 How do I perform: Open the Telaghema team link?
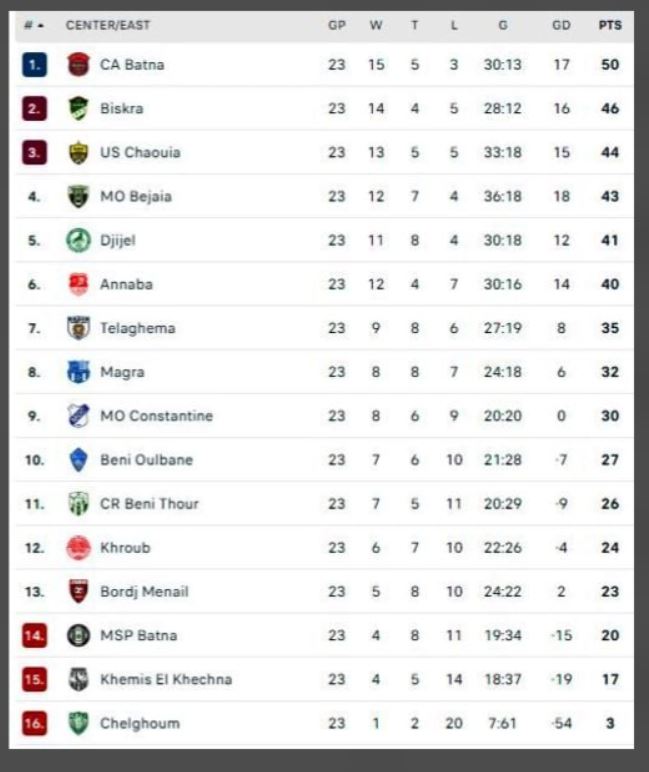click(136, 328)
